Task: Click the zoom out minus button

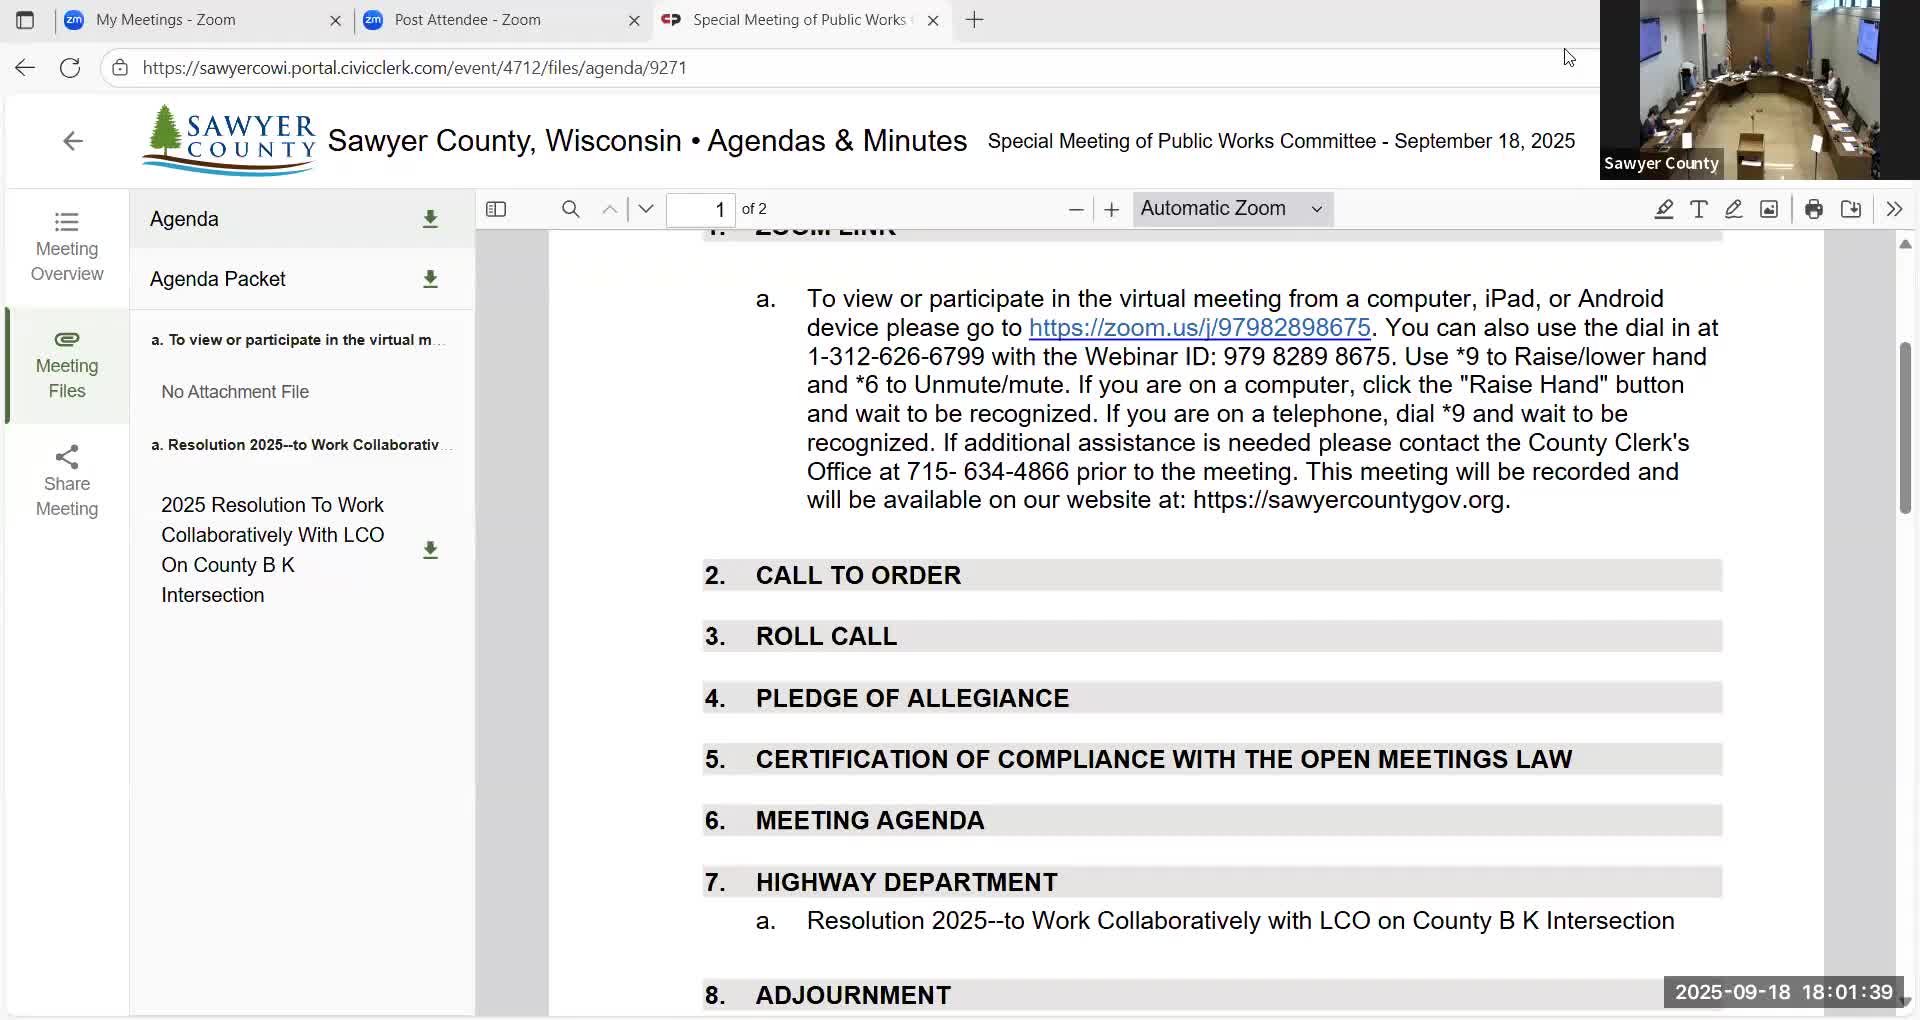Action: [1076, 209]
